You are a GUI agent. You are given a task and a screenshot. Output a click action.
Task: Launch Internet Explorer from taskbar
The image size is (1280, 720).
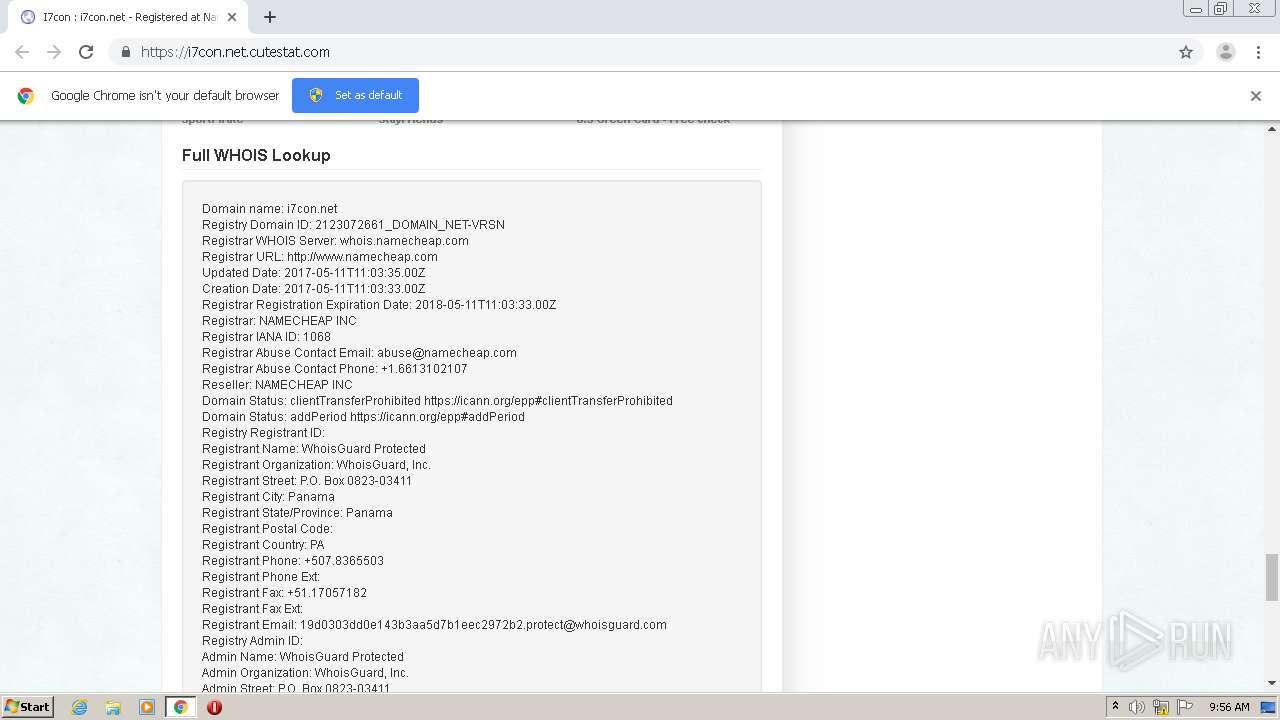(x=79, y=707)
